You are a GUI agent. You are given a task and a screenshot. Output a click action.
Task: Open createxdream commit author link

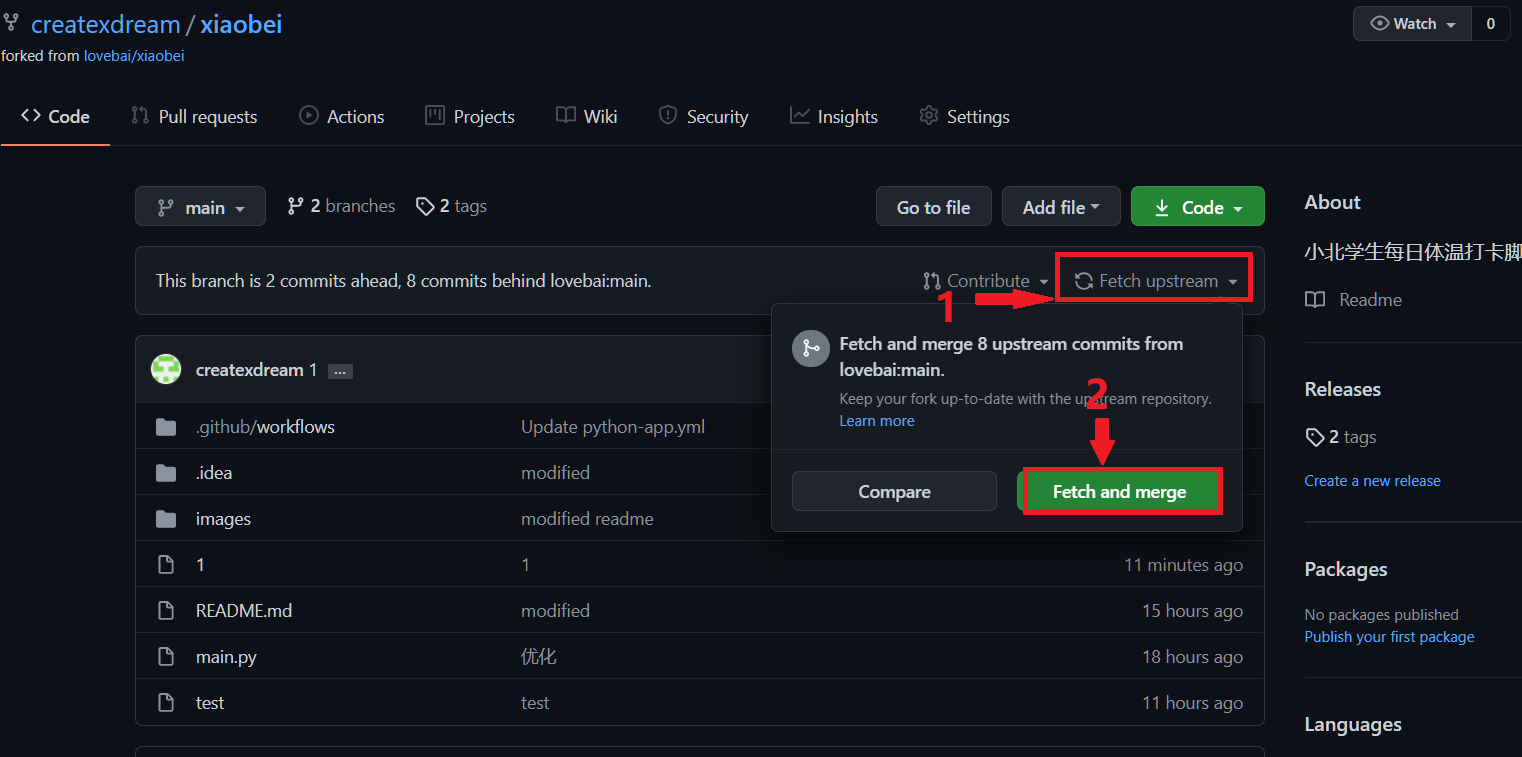(x=249, y=370)
